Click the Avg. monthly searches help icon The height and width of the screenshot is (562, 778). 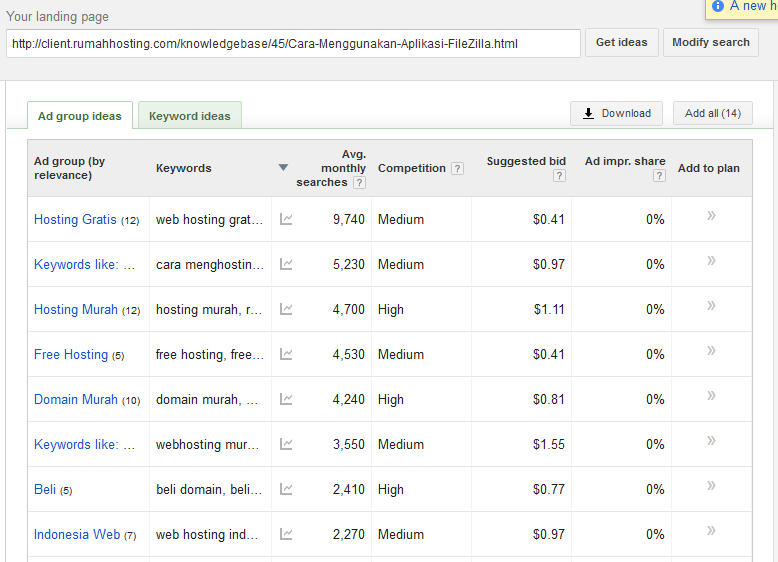[x=359, y=183]
